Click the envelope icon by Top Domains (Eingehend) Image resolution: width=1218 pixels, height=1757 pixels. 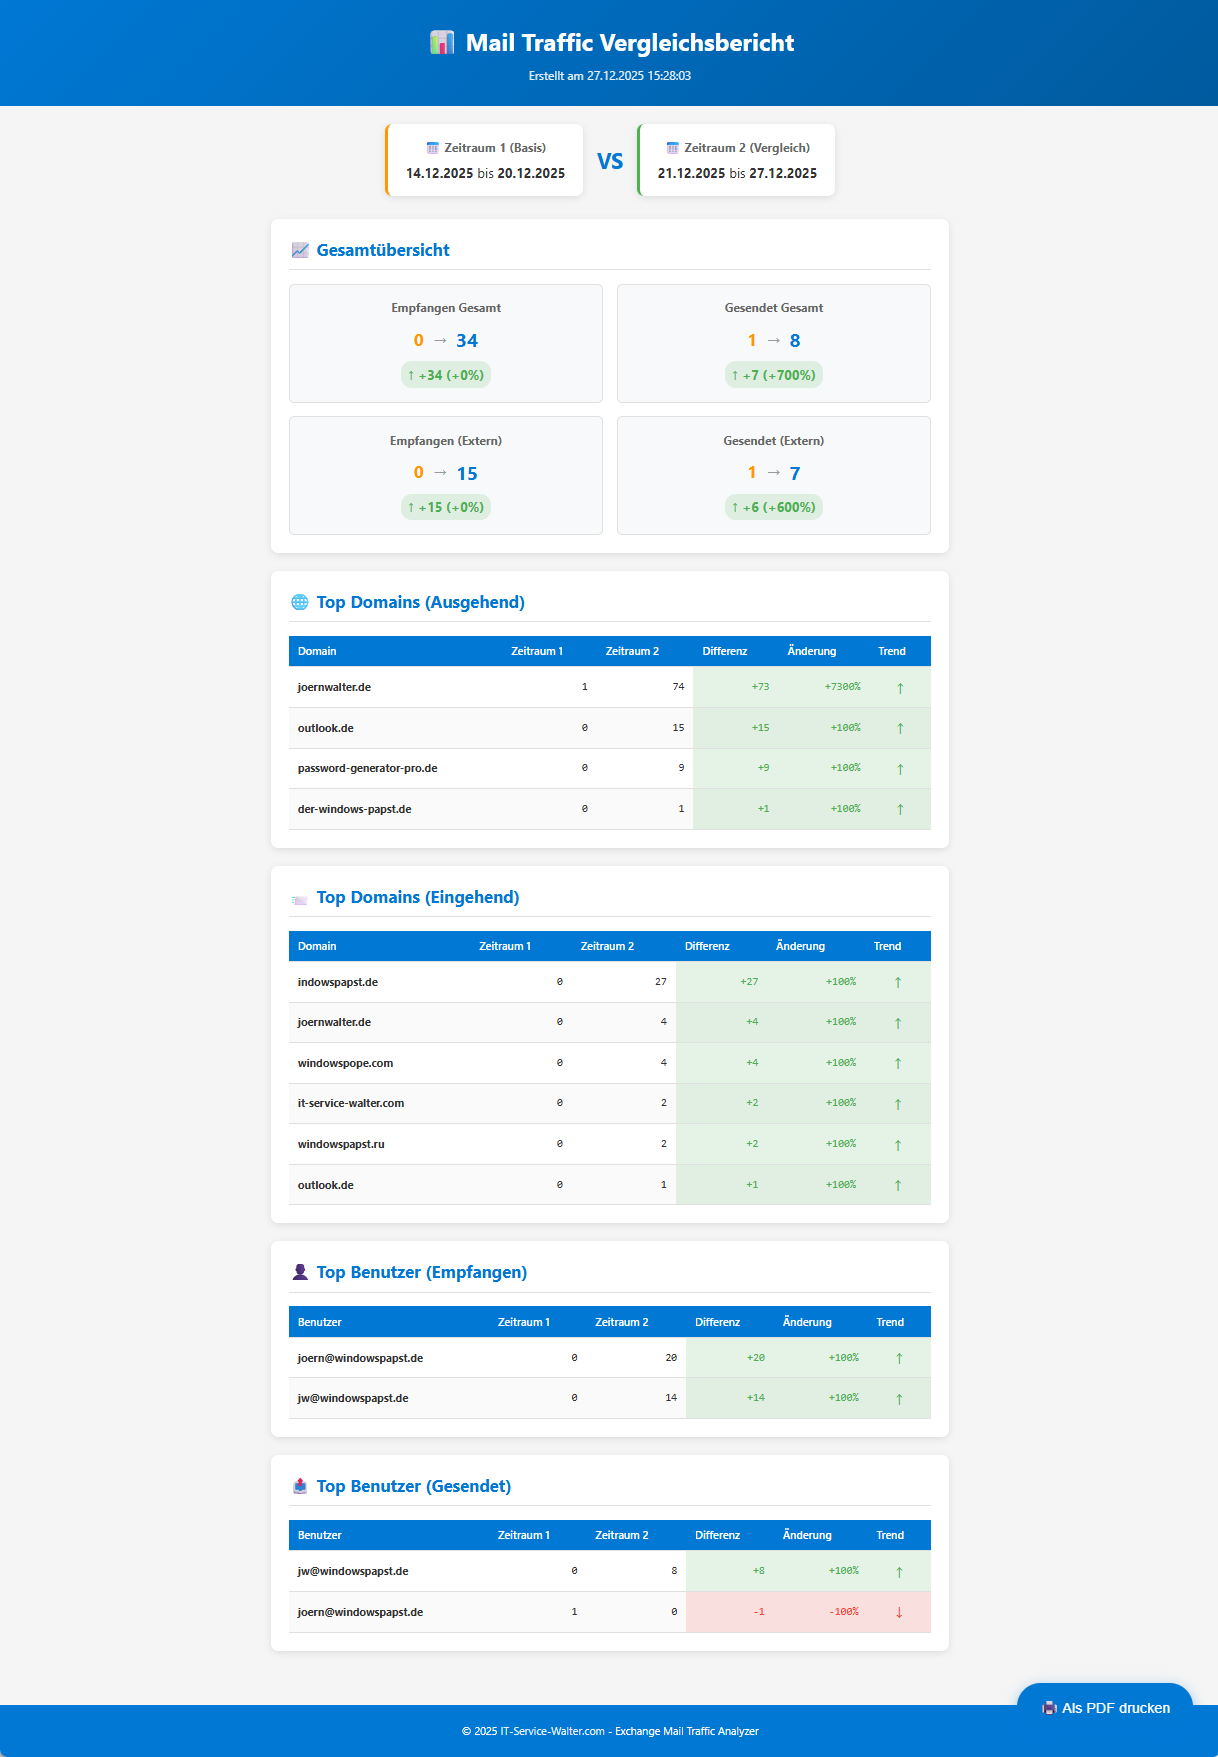point(300,899)
